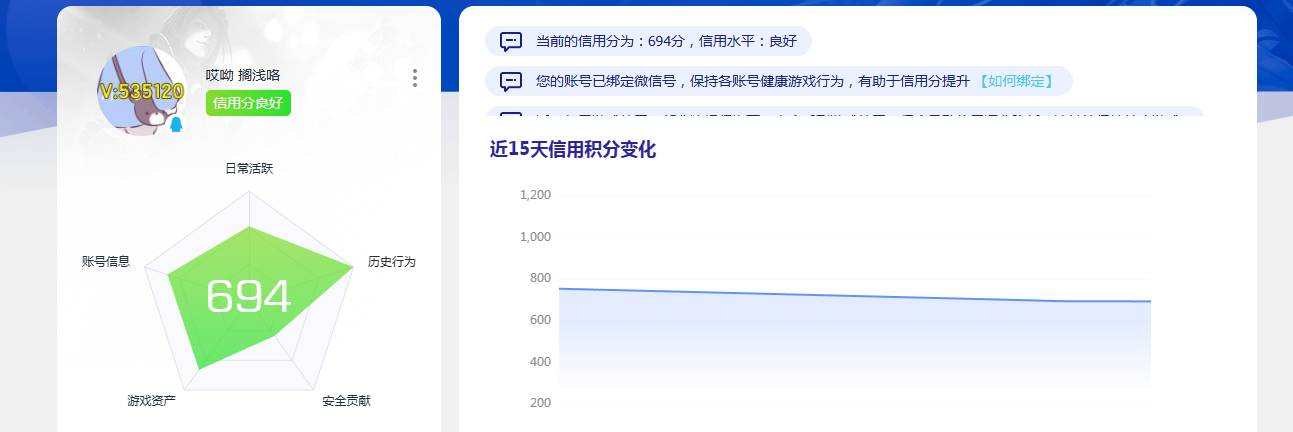1293x432 pixels.
Task: Click the 游戏资产 radar label
Action: click(x=151, y=401)
